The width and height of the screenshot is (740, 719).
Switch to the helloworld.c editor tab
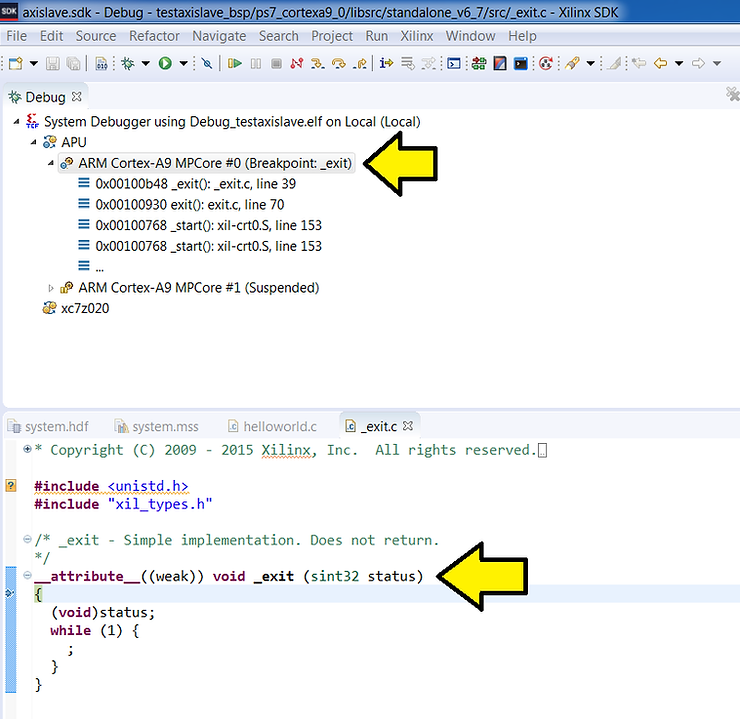[281, 426]
